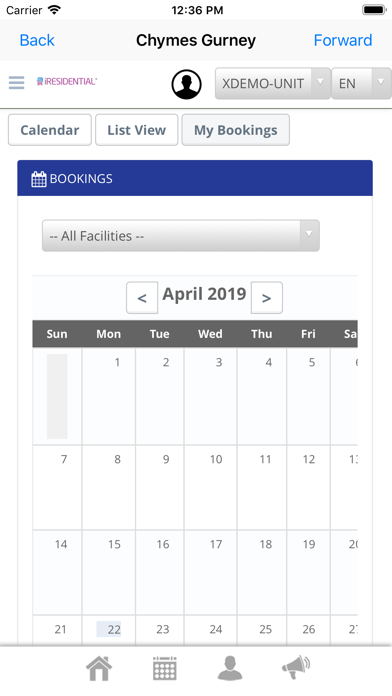Open announcements megaphone icon

(296, 668)
